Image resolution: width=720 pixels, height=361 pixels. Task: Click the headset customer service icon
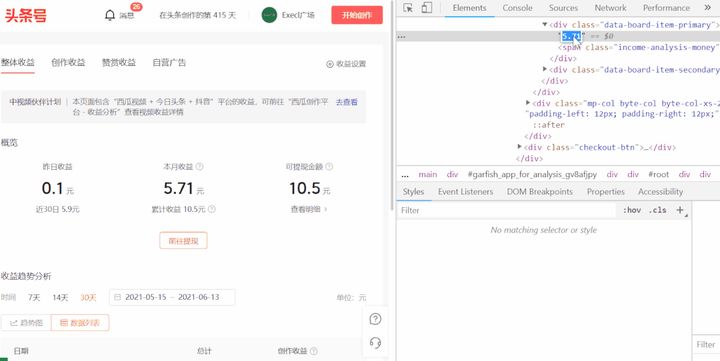point(375,343)
